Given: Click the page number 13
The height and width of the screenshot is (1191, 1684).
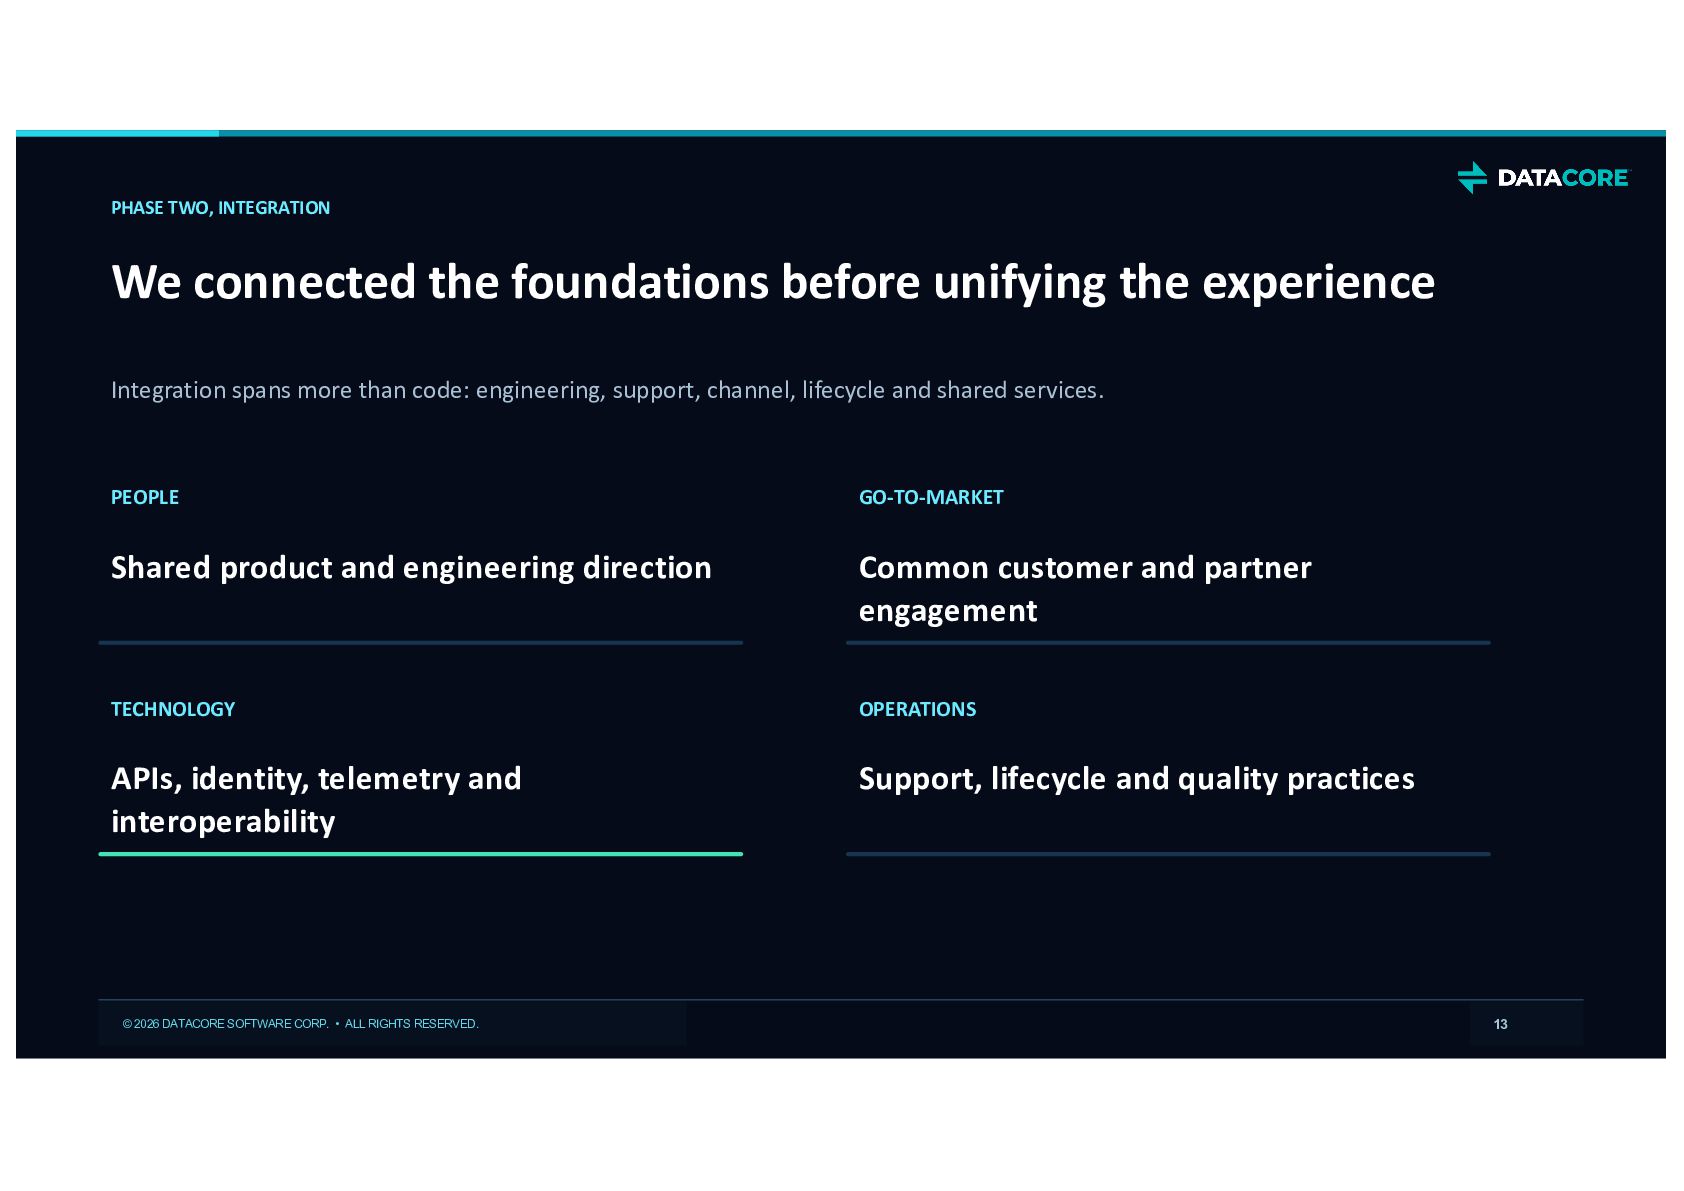Looking at the screenshot, I should 1500,1024.
